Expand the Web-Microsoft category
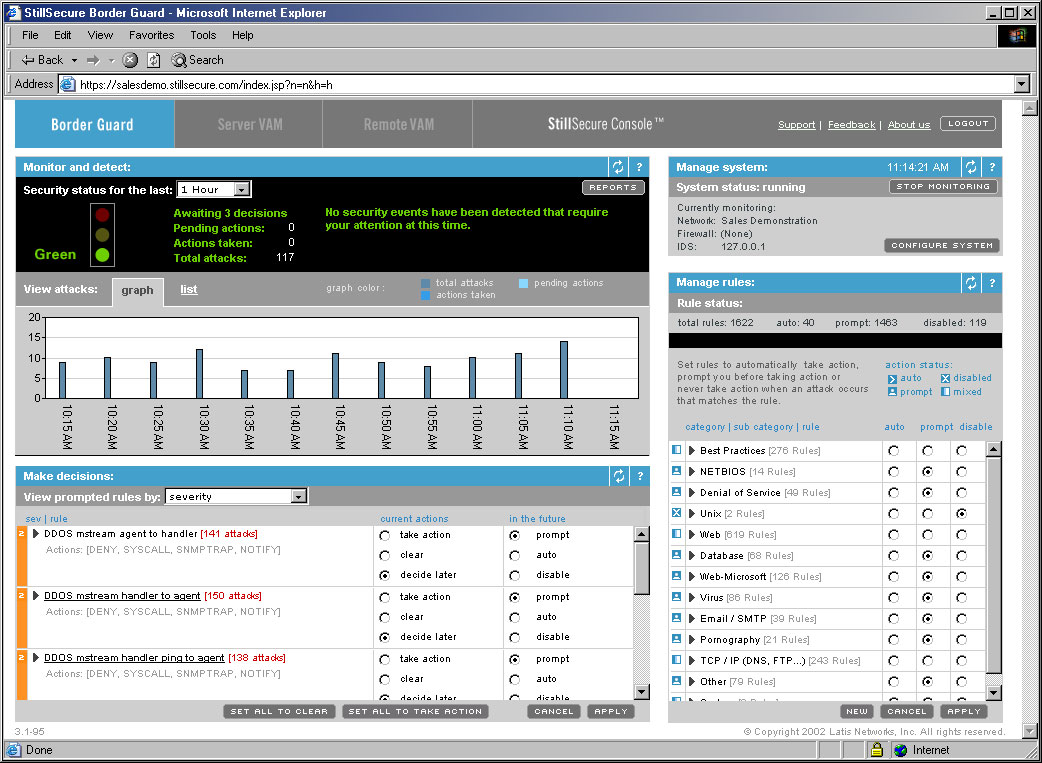Screen dimensions: 1042x763 click(x=692, y=576)
